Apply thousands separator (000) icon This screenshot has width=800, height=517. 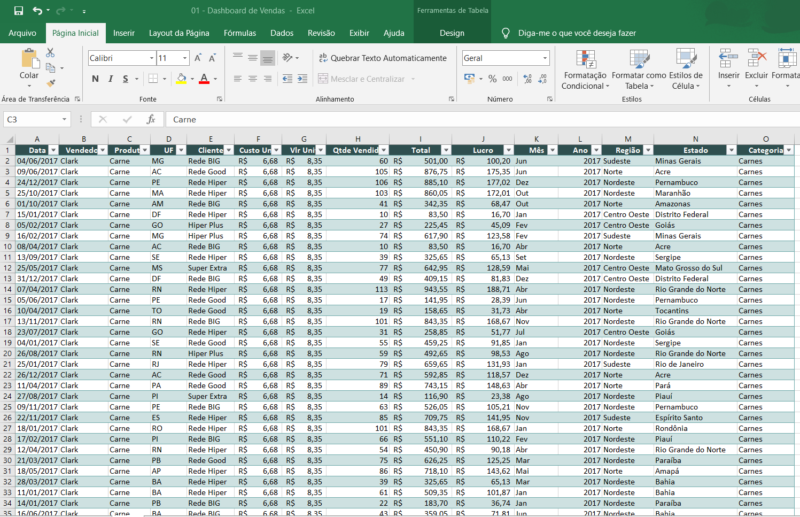[507, 79]
